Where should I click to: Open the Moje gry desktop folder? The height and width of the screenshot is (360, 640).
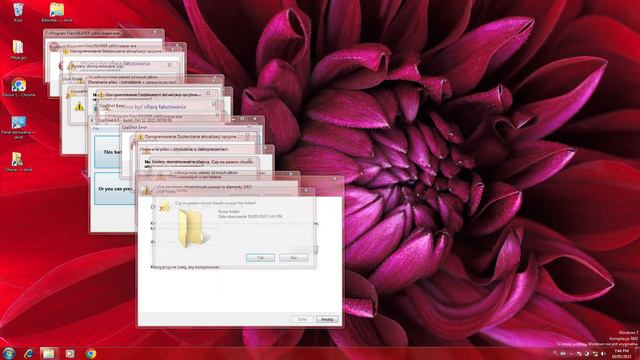[18, 50]
